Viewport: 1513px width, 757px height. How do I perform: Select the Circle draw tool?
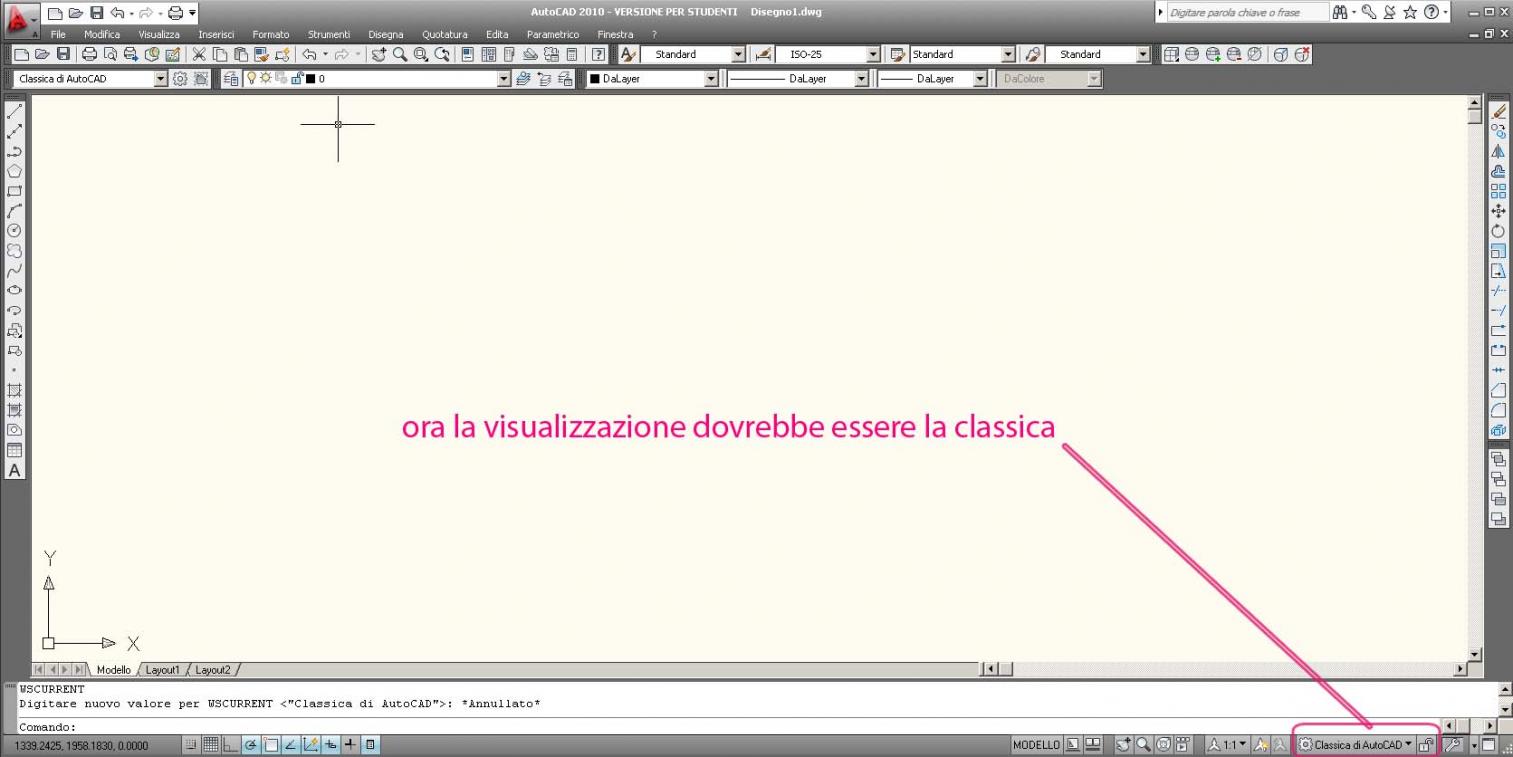pos(16,230)
